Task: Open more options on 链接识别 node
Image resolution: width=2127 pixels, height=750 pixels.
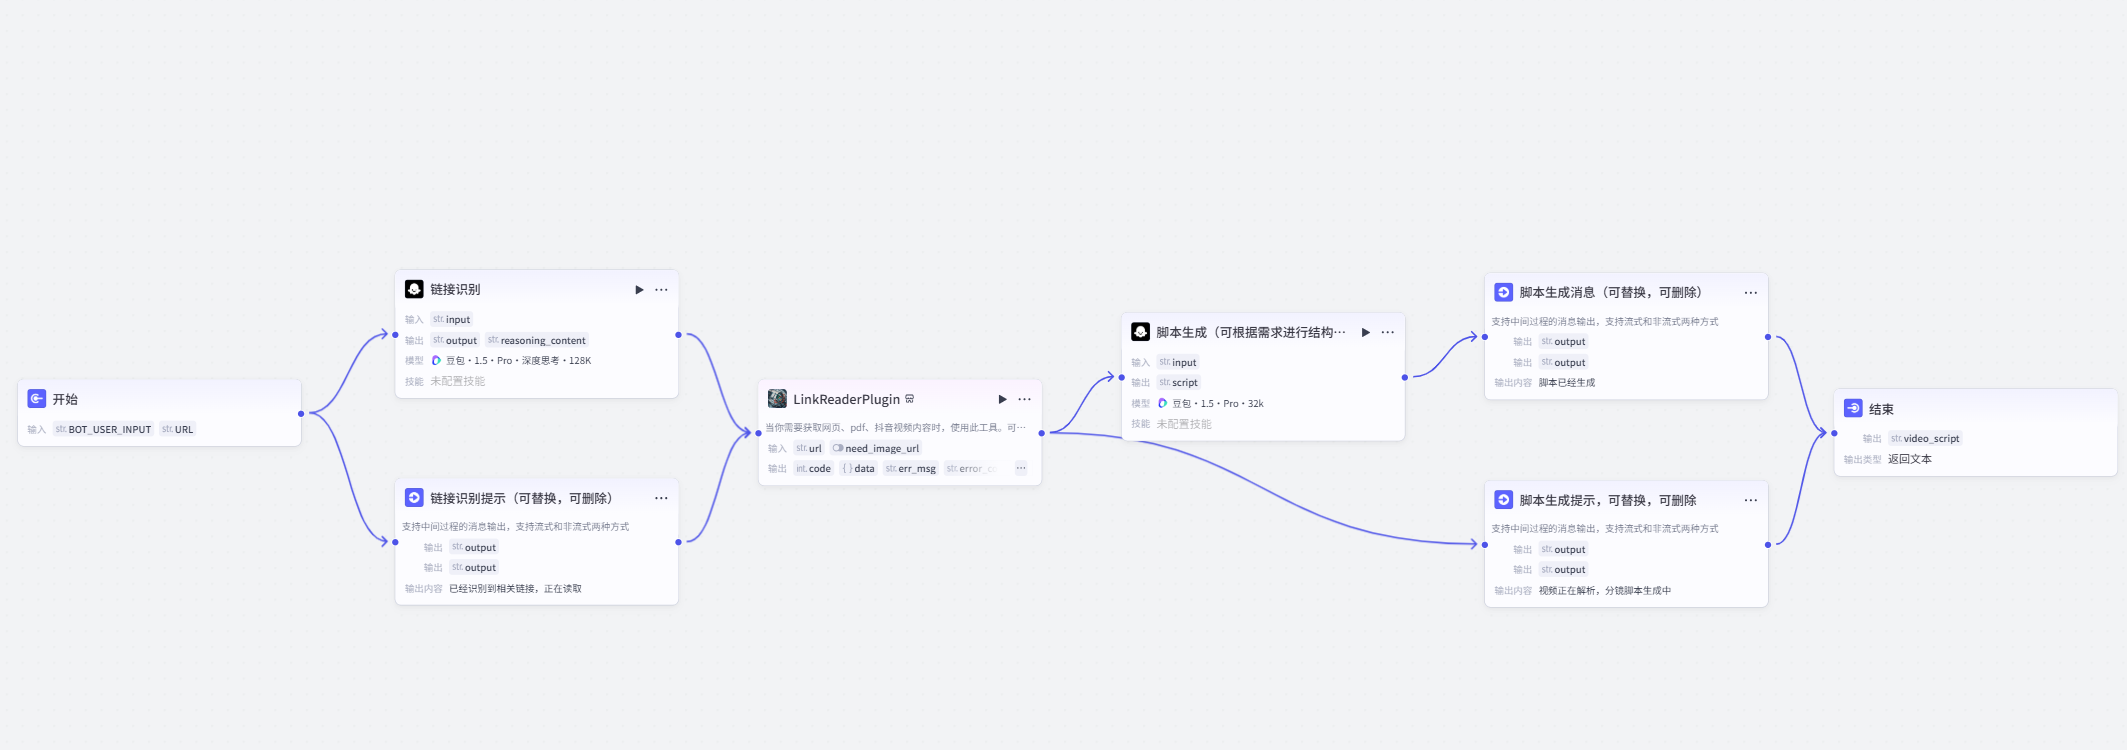Action: click(661, 290)
